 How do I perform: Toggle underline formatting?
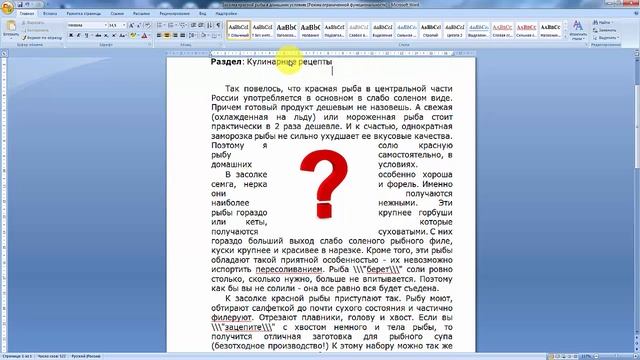pos(86,36)
